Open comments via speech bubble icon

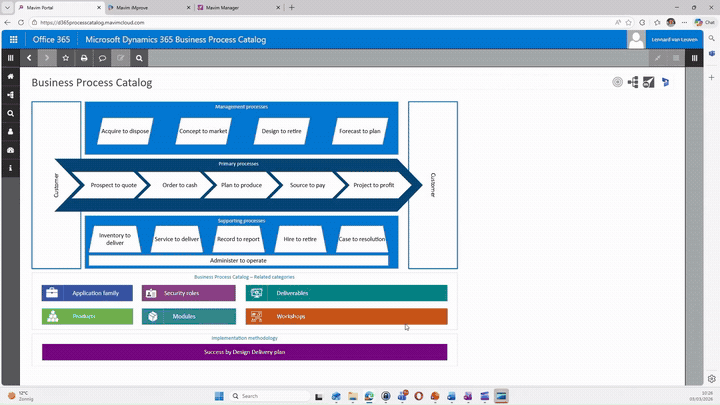(102, 58)
